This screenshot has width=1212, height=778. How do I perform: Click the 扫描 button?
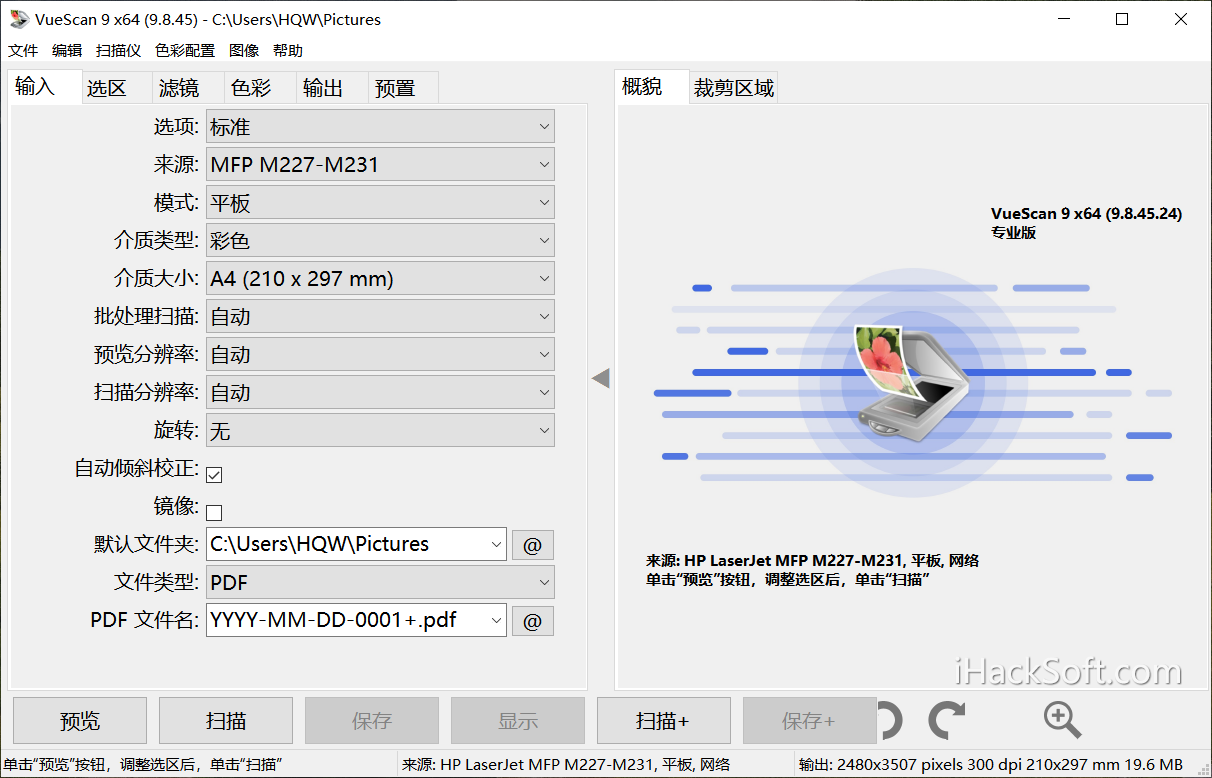226,721
